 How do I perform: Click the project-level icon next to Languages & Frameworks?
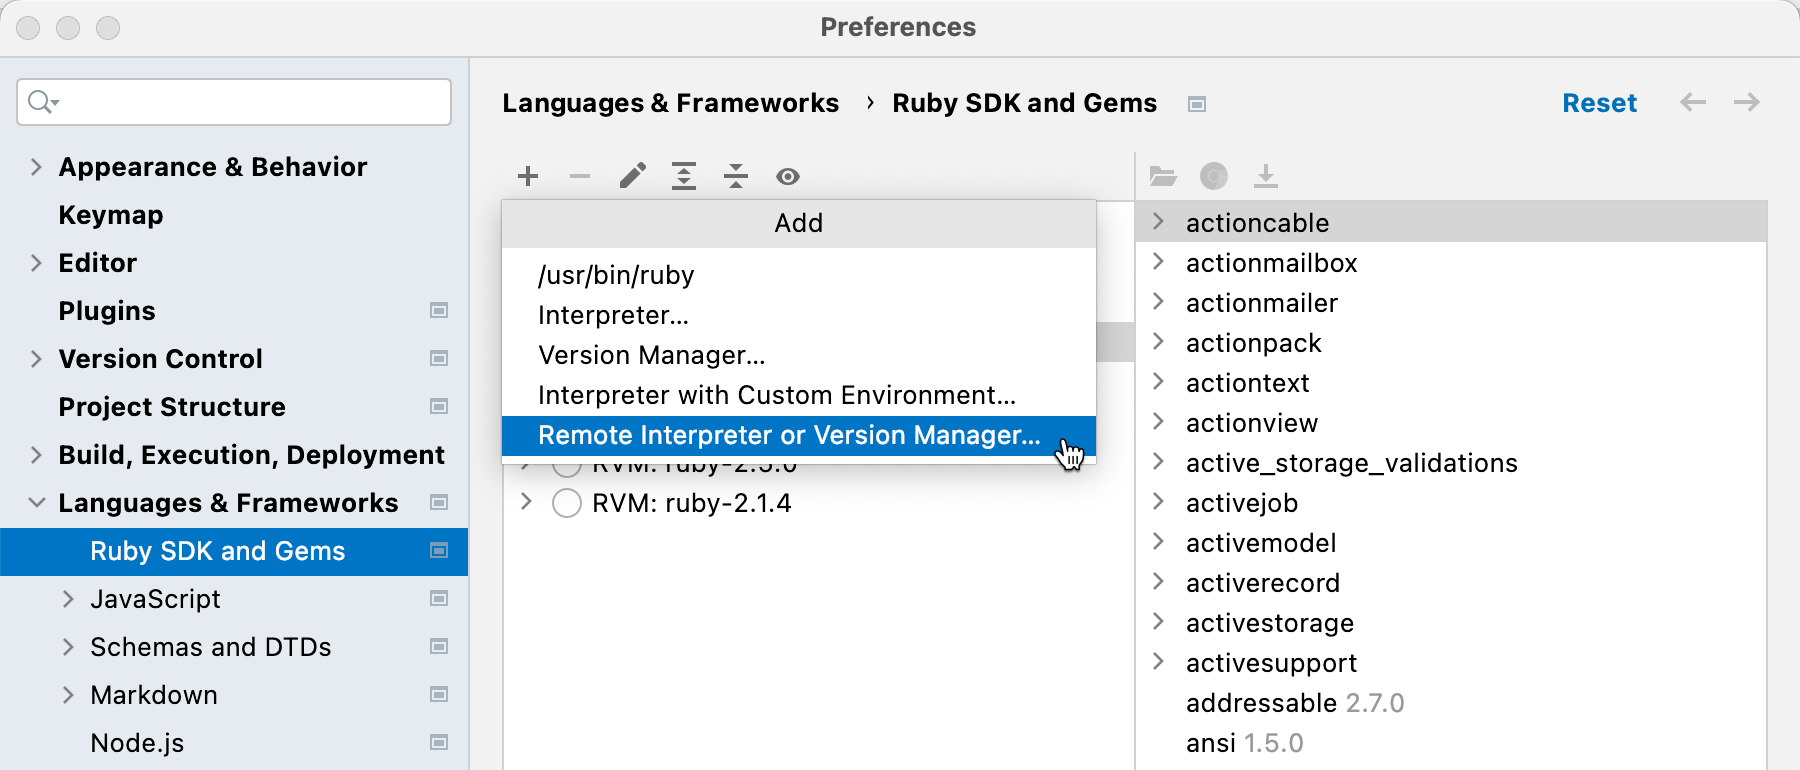[x=439, y=503]
